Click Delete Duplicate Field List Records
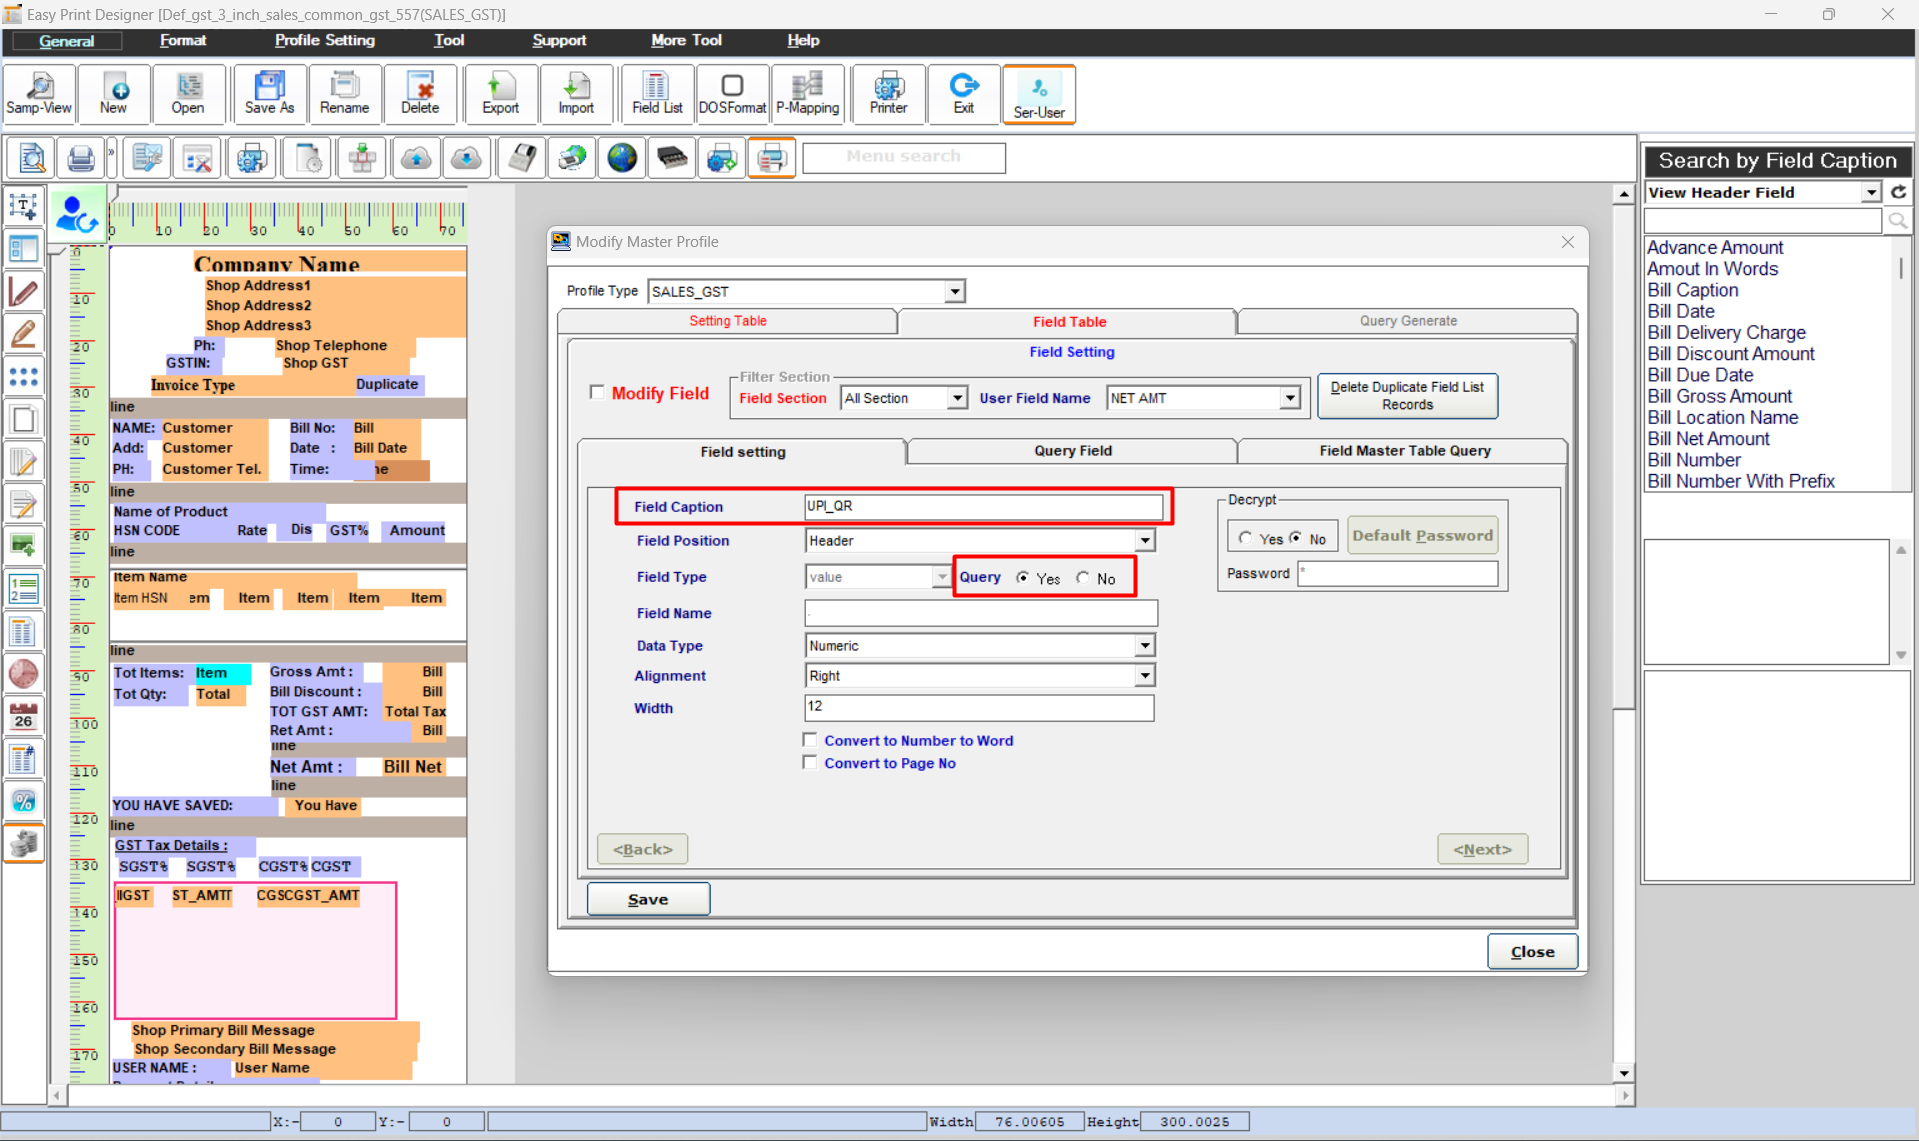 (1407, 396)
